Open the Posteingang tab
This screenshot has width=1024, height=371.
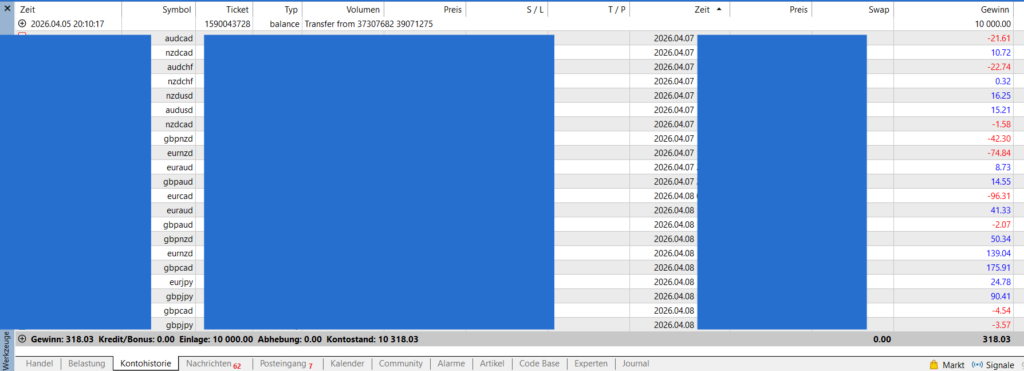287,364
